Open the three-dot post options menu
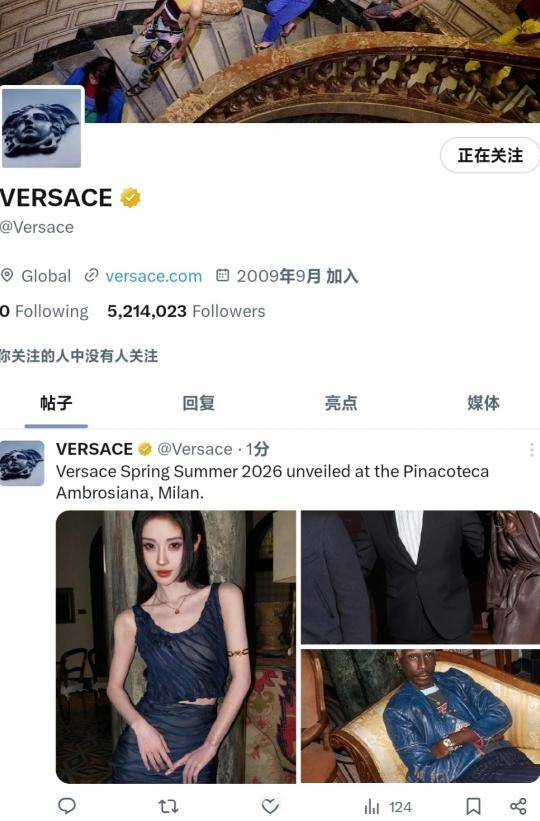 [531, 450]
